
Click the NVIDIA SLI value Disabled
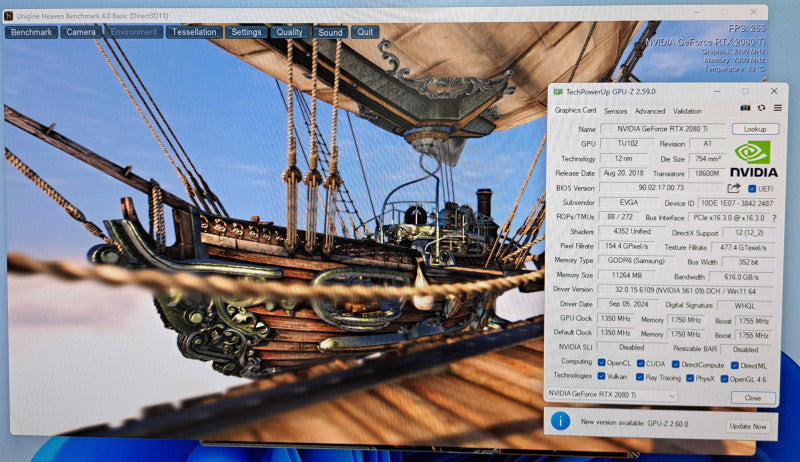click(631, 347)
